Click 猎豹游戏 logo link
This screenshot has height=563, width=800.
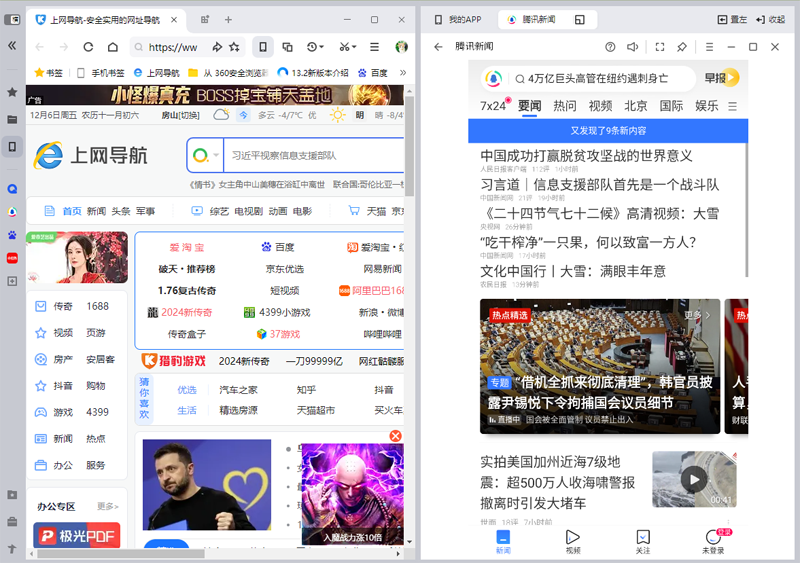tap(174, 361)
